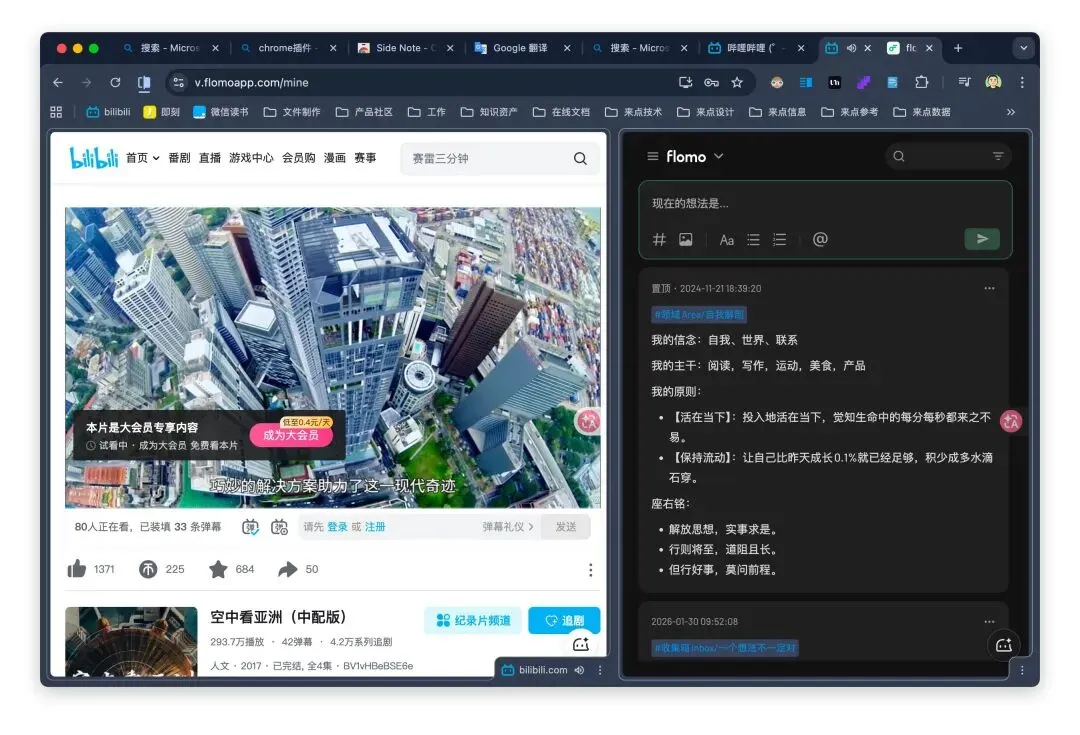
Task: Click address bar v.flomoapp.com/mine
Action: [x=251, y=83]
